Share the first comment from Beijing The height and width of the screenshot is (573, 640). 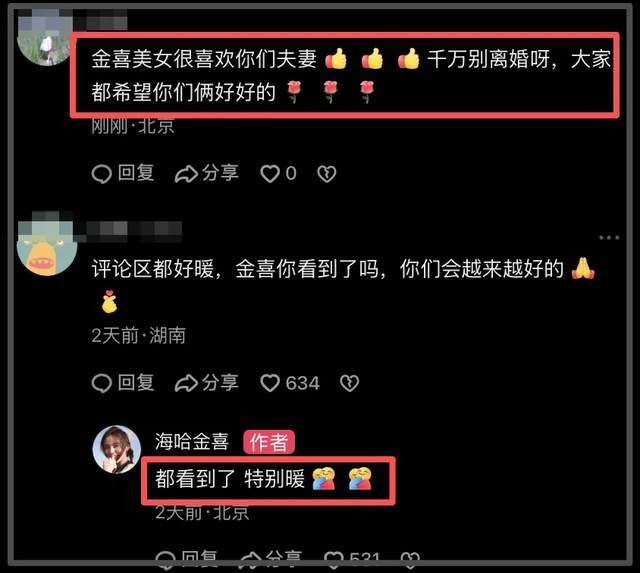(x=207, y=173)
